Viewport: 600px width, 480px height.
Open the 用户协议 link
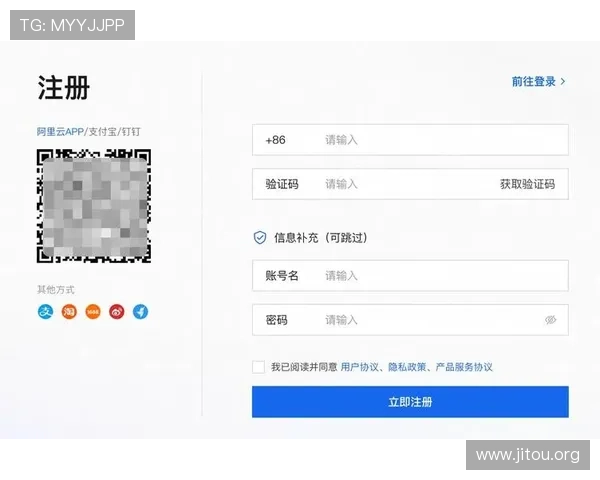[x=359, y=367]
